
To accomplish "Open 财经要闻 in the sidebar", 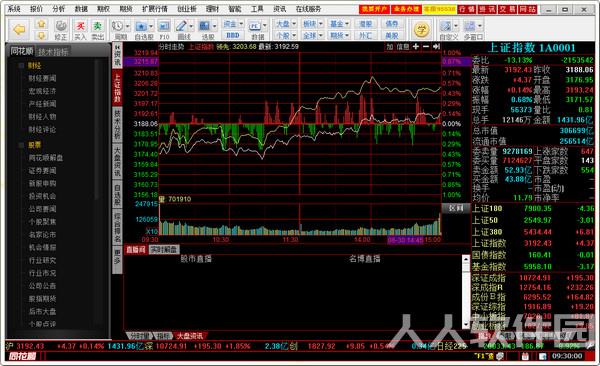I will coord(42,78).
